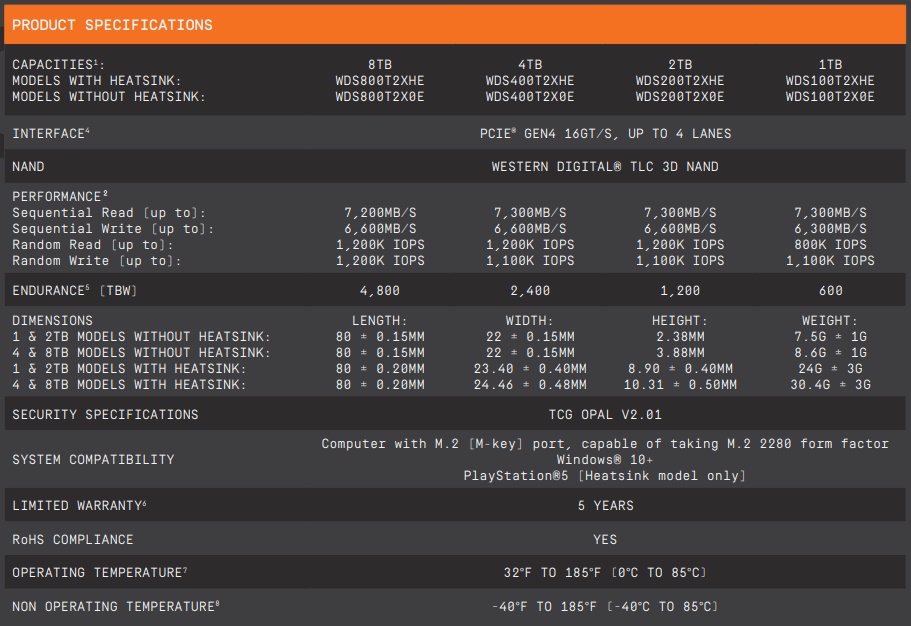Viewport: 911px width, 626px height.
Task: Click the "32°F TO 185°F" operating temperature value
Action: point(552,573)
